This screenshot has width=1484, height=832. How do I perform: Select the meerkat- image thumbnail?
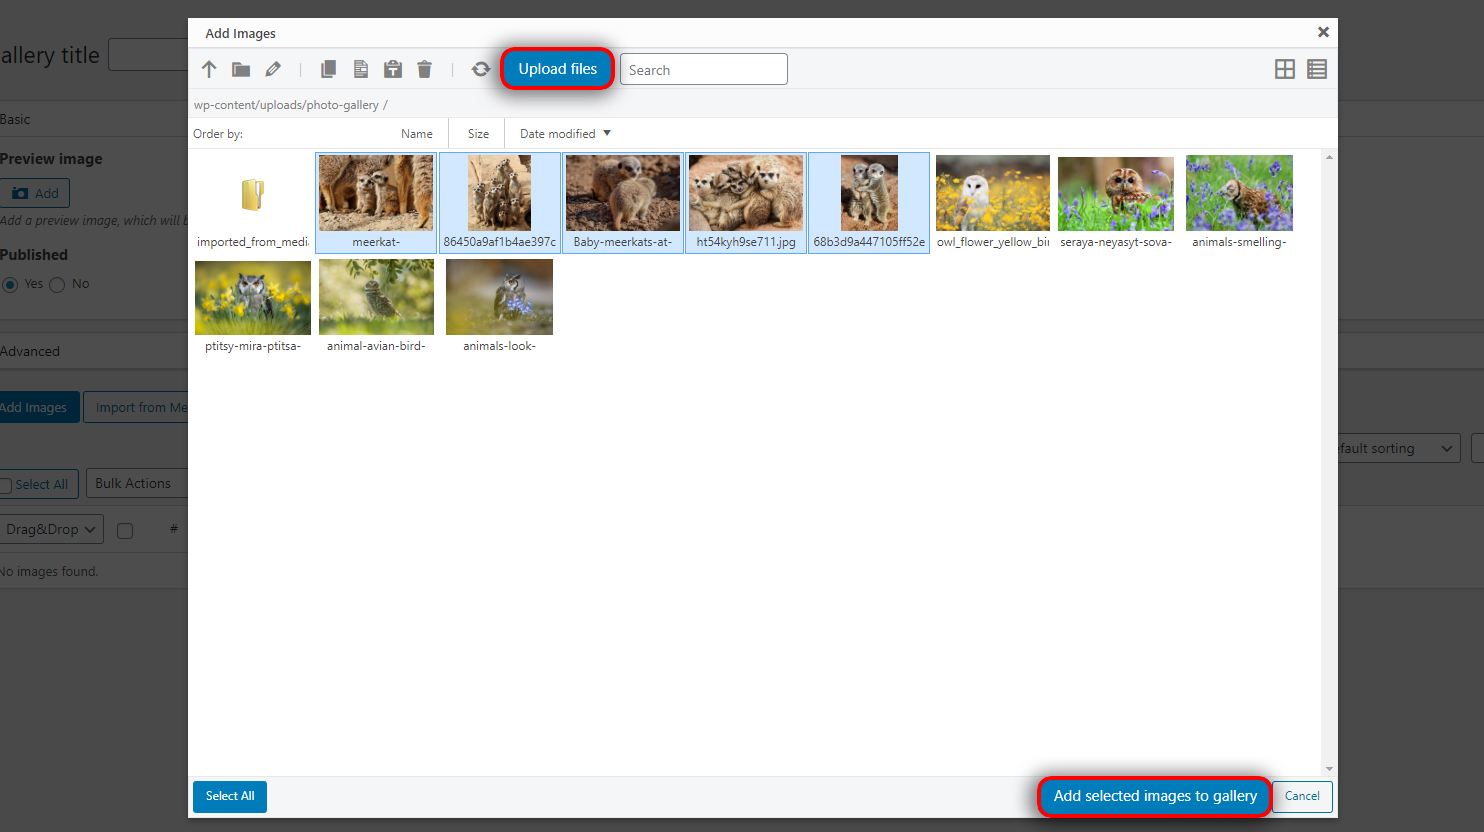pos(376,202)
